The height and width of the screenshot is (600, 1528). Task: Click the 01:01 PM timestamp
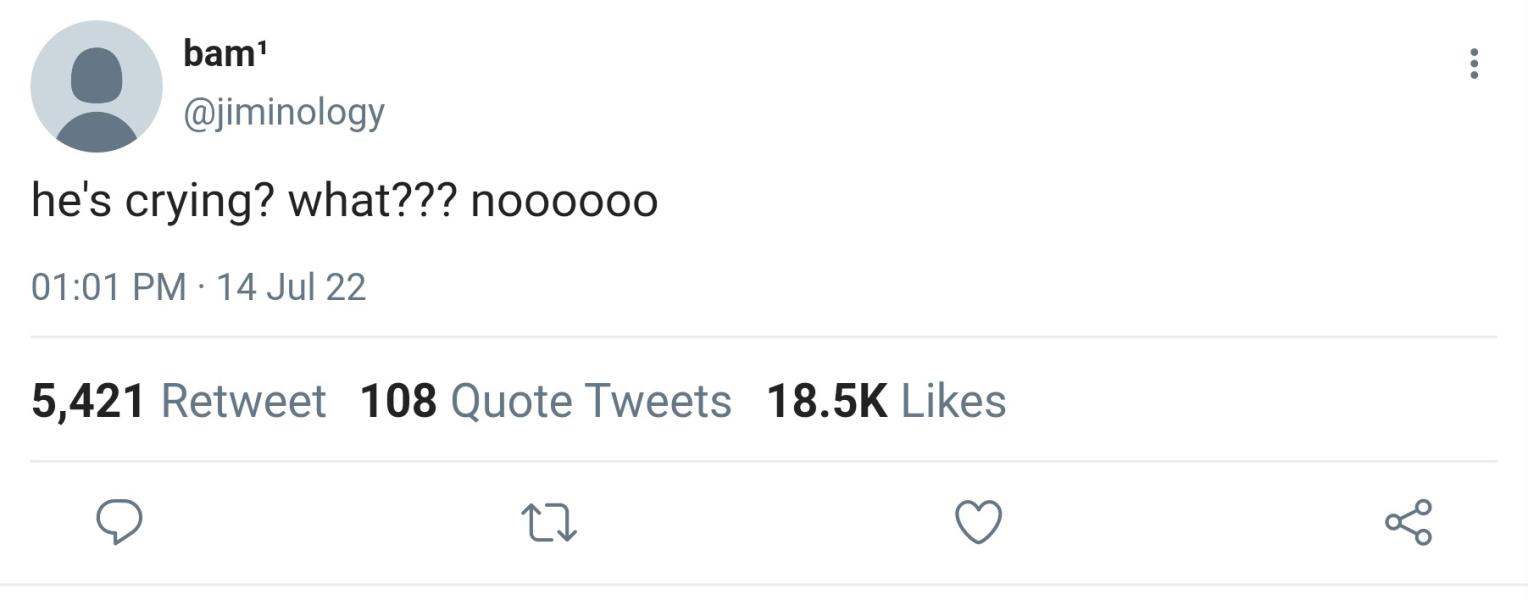pyautogui.click(x=108, y=287)
